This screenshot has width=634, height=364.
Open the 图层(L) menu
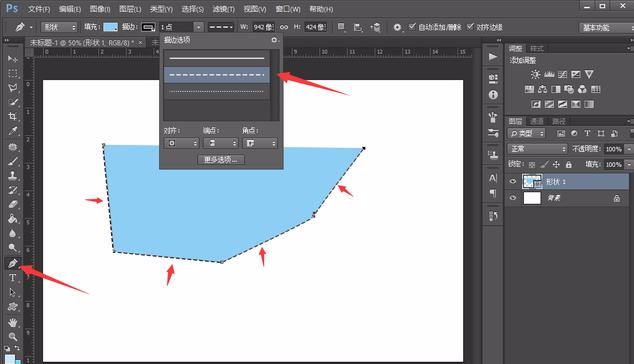(x=130, y=8)
